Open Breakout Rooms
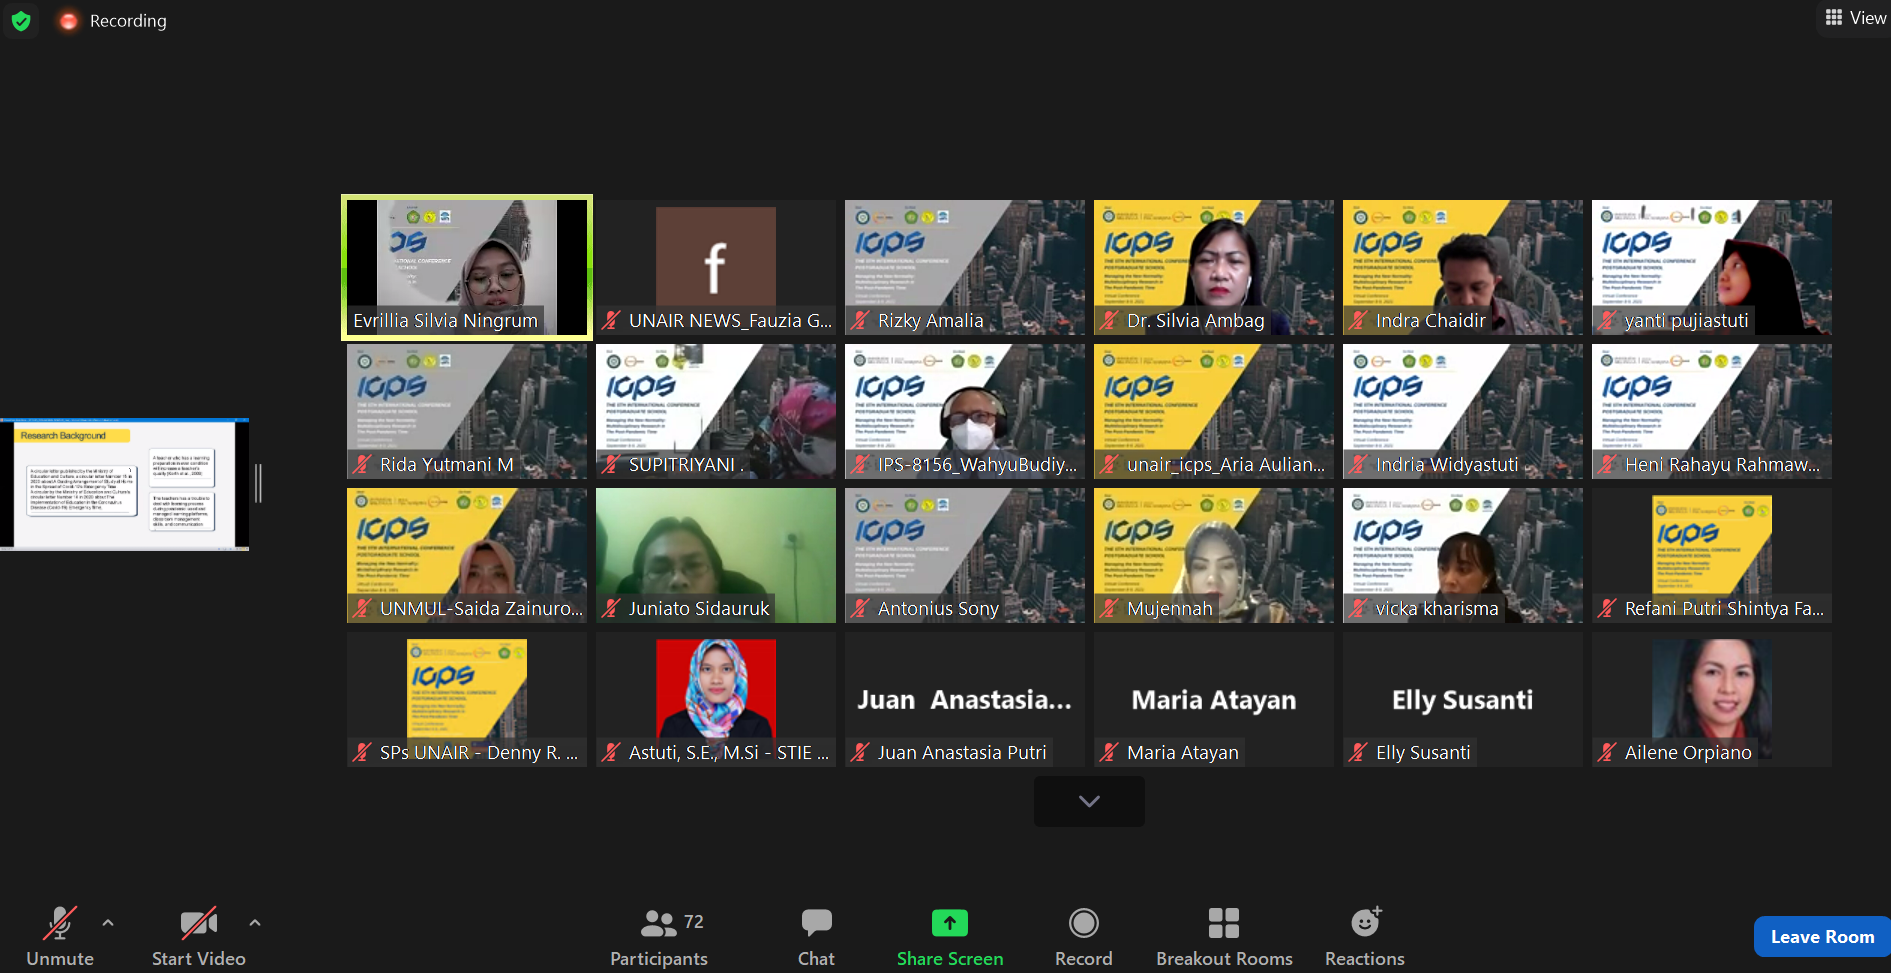 click(1223, 923)
